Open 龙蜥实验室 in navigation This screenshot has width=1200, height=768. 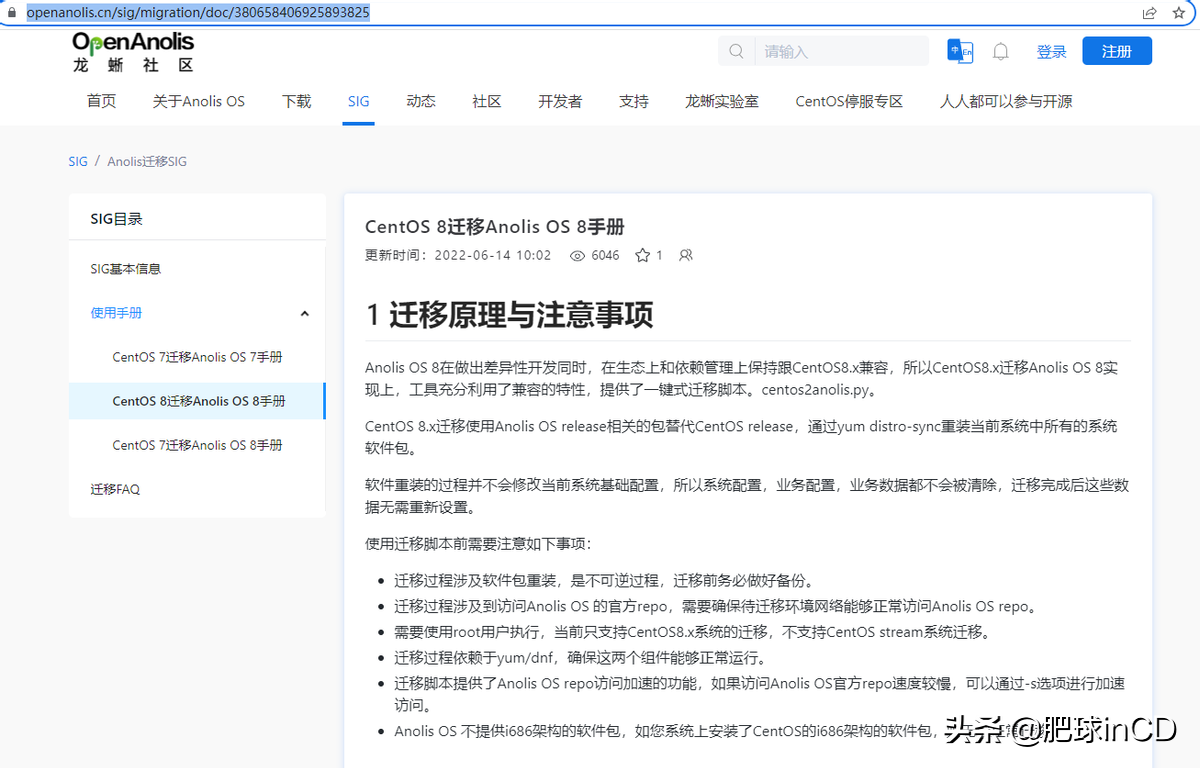click(x=722, y=101)
